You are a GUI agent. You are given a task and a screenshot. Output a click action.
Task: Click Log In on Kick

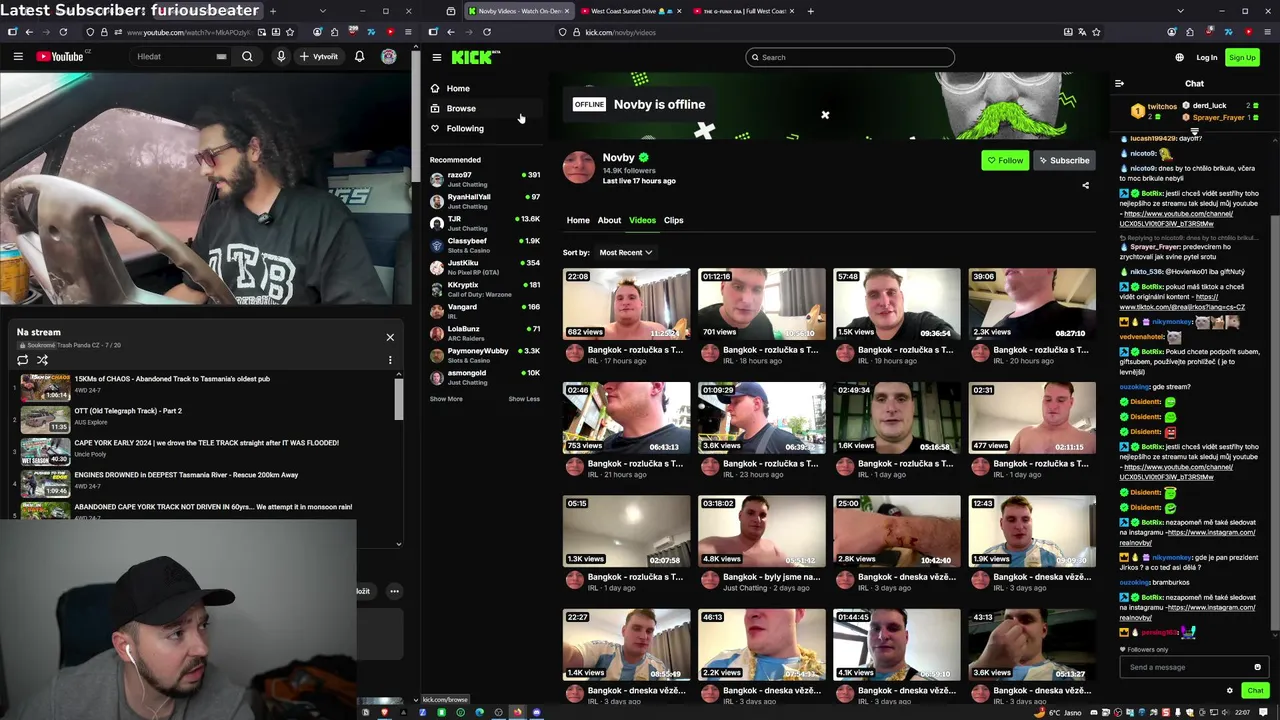(x=1206, y=57)
